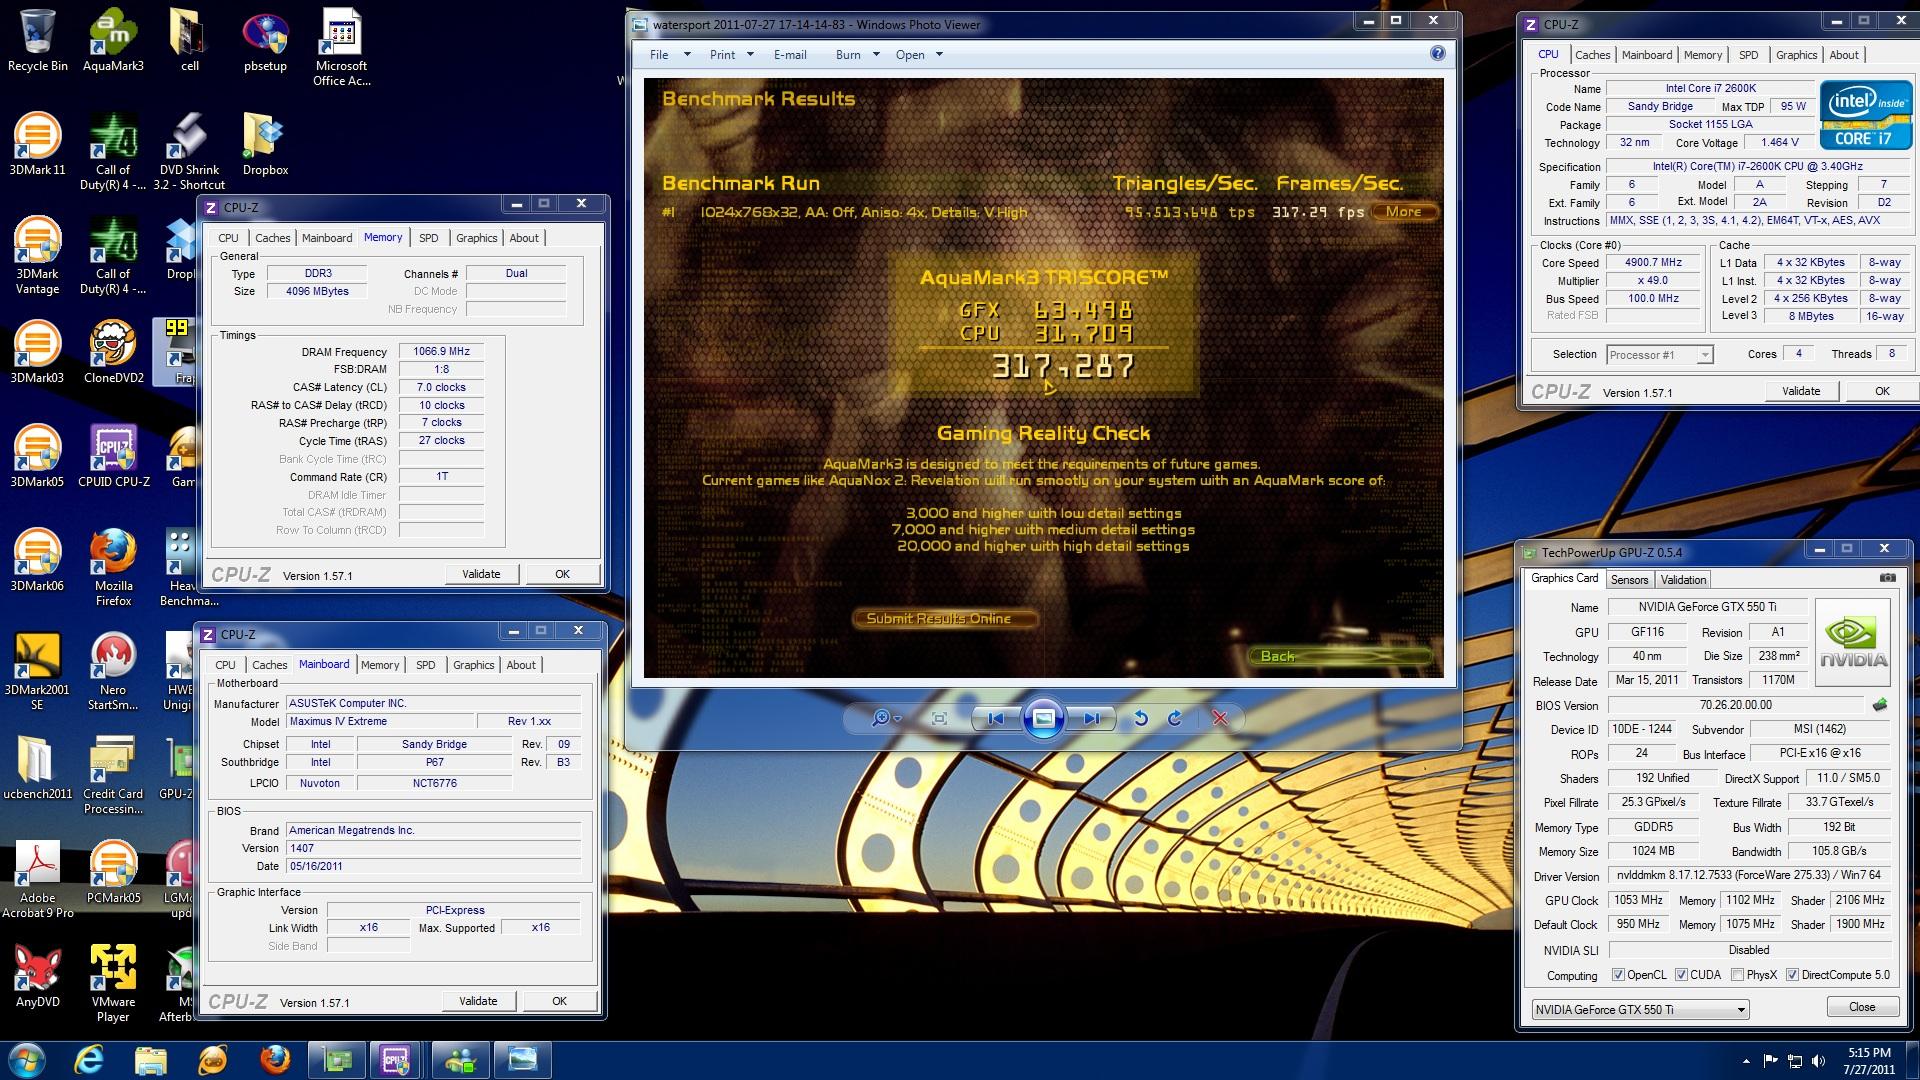Open the Processor #1 selection dropdown
Image resolution: width=1920 pixels, height=1080 pixels.
click(x=1659, y=354)
